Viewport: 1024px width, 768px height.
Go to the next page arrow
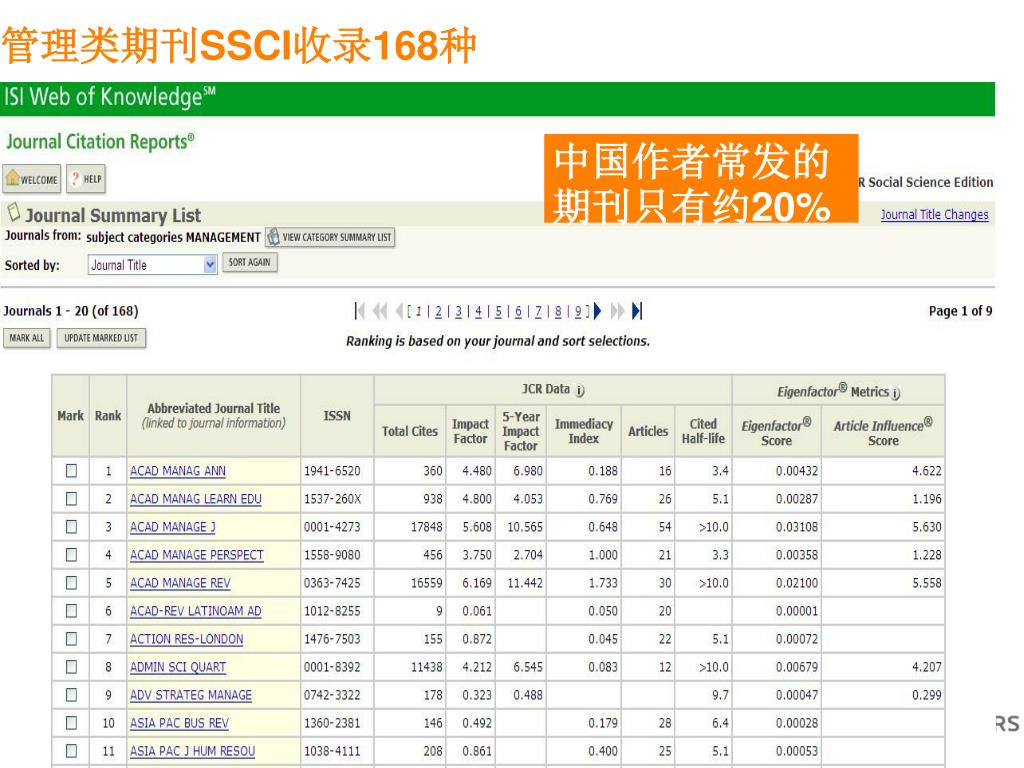click(597, 311)
